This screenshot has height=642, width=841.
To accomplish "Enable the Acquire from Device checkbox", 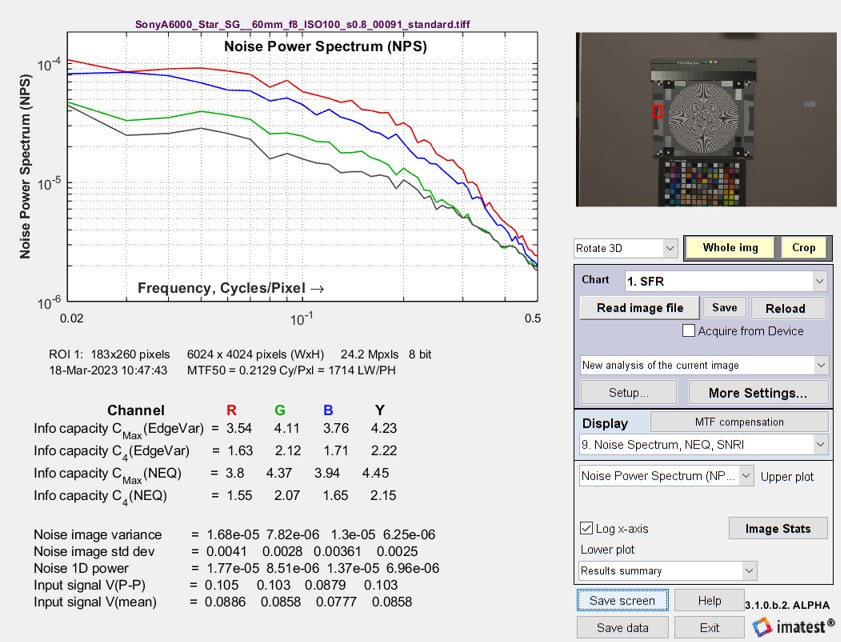I will pyautogui.click(x=688, y=330).
